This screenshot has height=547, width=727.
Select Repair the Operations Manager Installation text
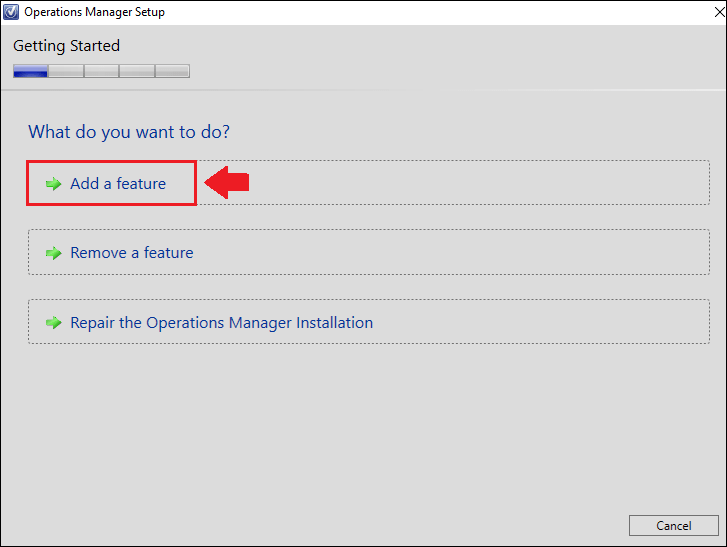pyautogui.click(x=222, y=323)
